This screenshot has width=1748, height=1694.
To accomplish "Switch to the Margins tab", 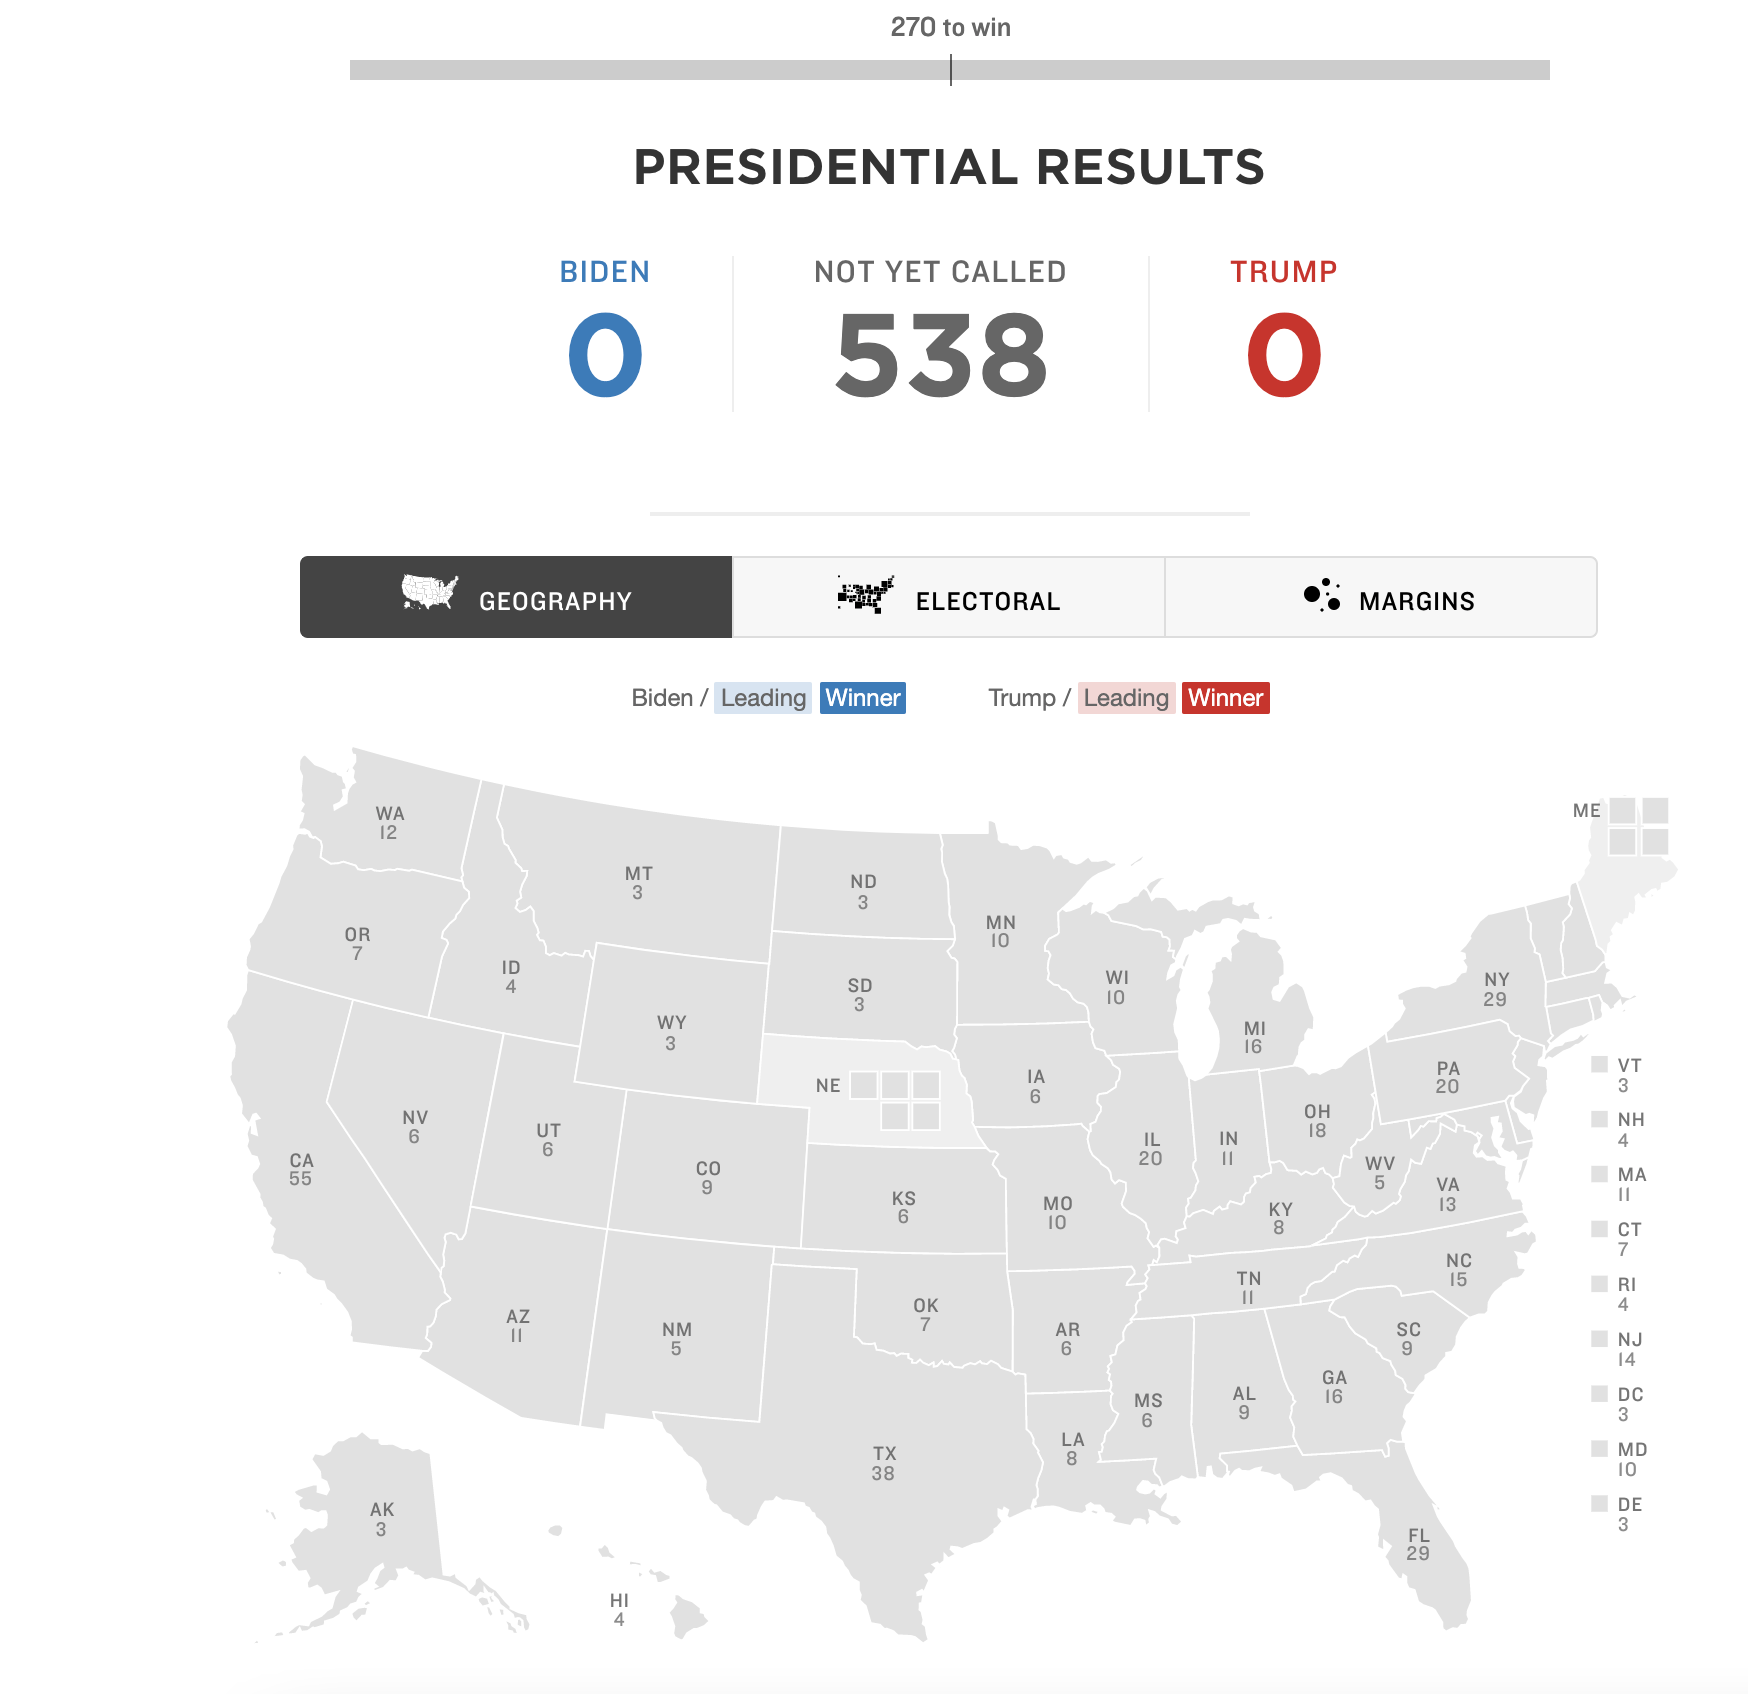I will click(x=1381, y=597).
